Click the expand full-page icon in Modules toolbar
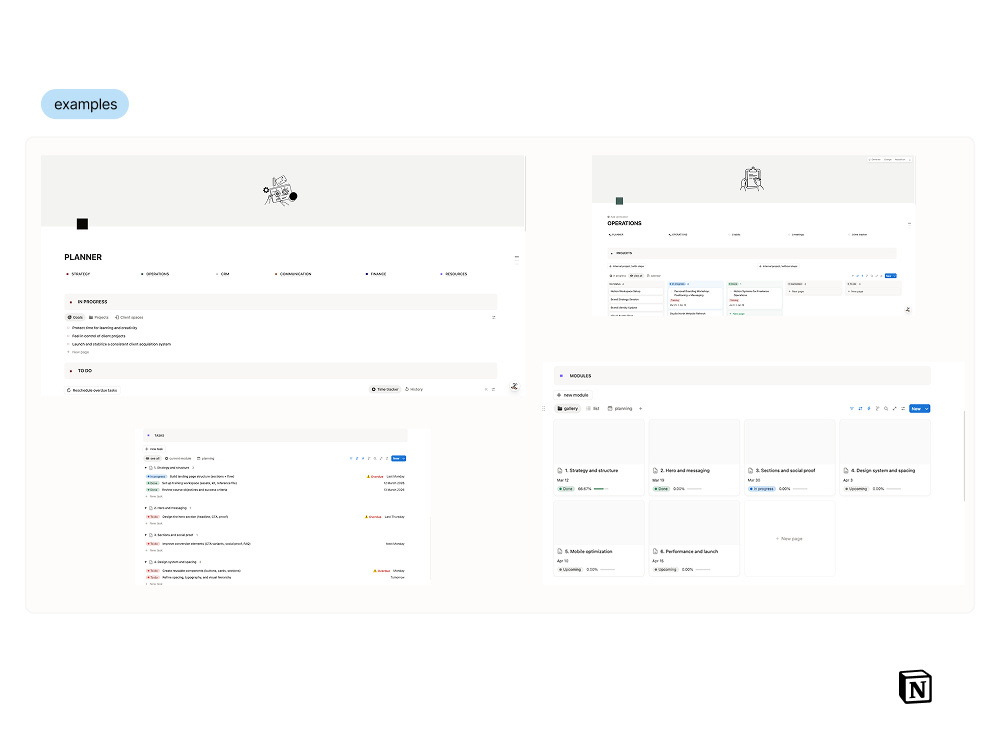The image size is (1000, 750). (x=894, y=409)
